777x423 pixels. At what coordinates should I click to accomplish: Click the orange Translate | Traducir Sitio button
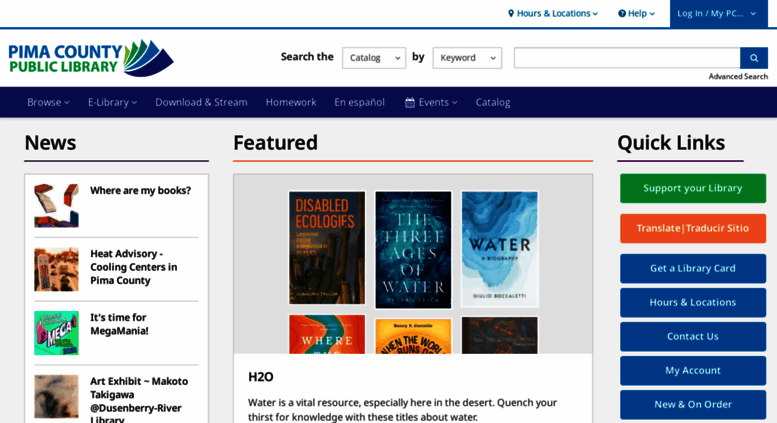[x=692, y=228]
